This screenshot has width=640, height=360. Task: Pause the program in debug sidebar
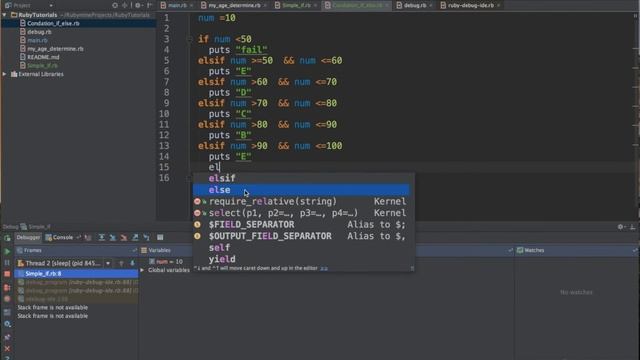pos(7,263)
